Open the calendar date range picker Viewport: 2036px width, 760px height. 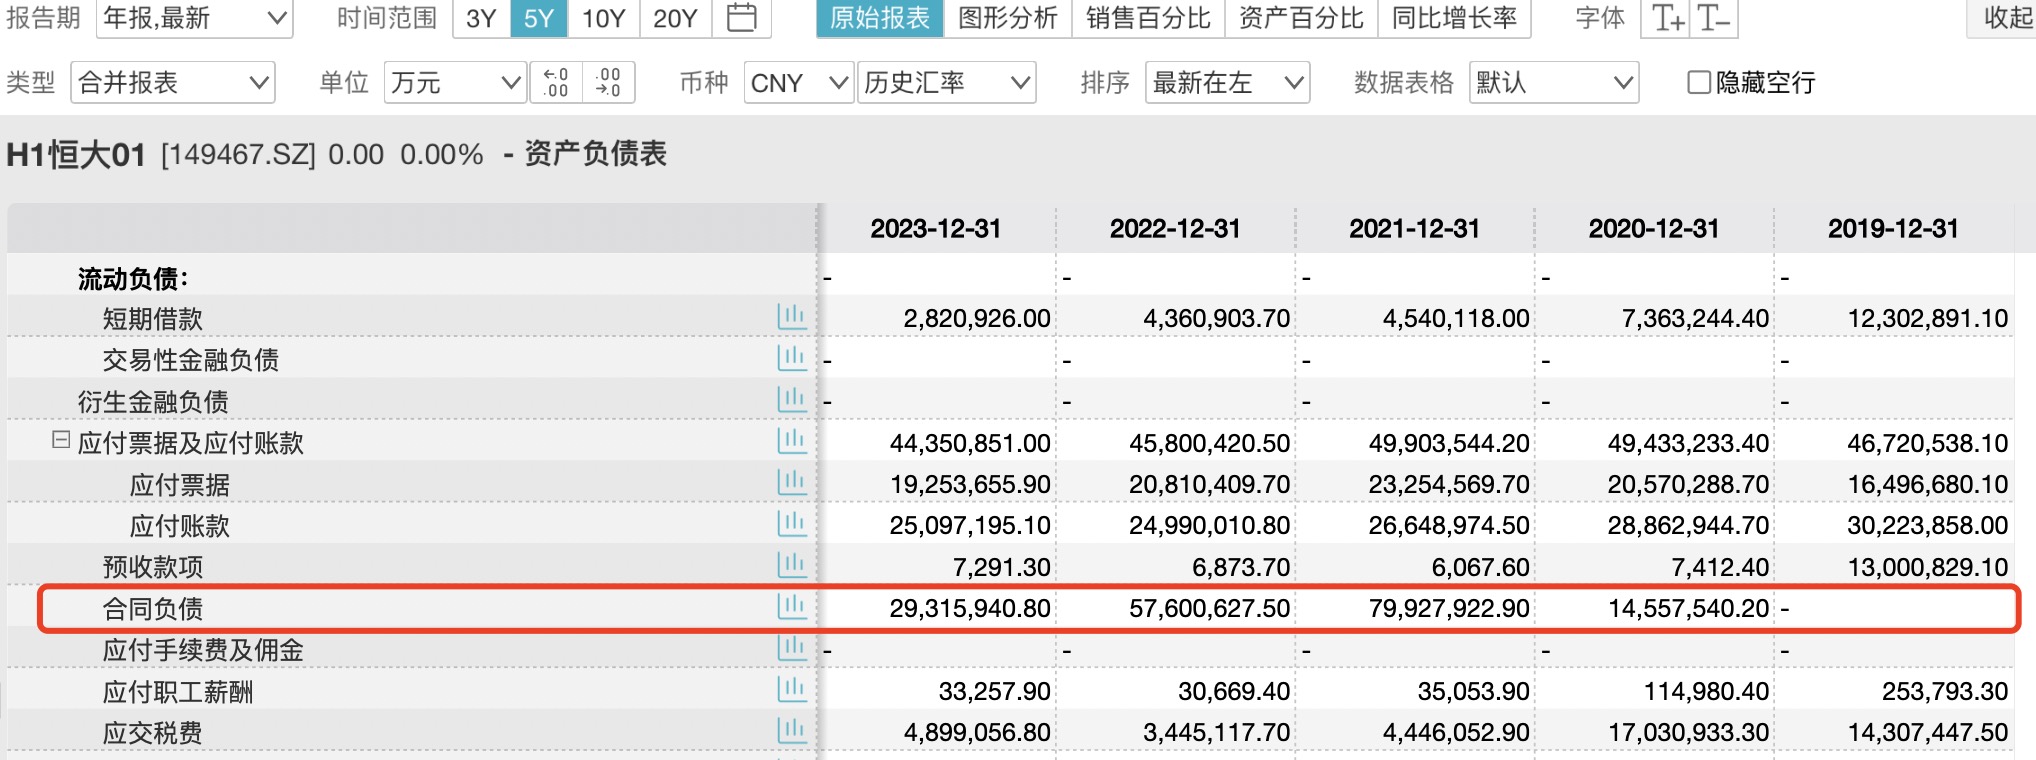click(741, 18)
